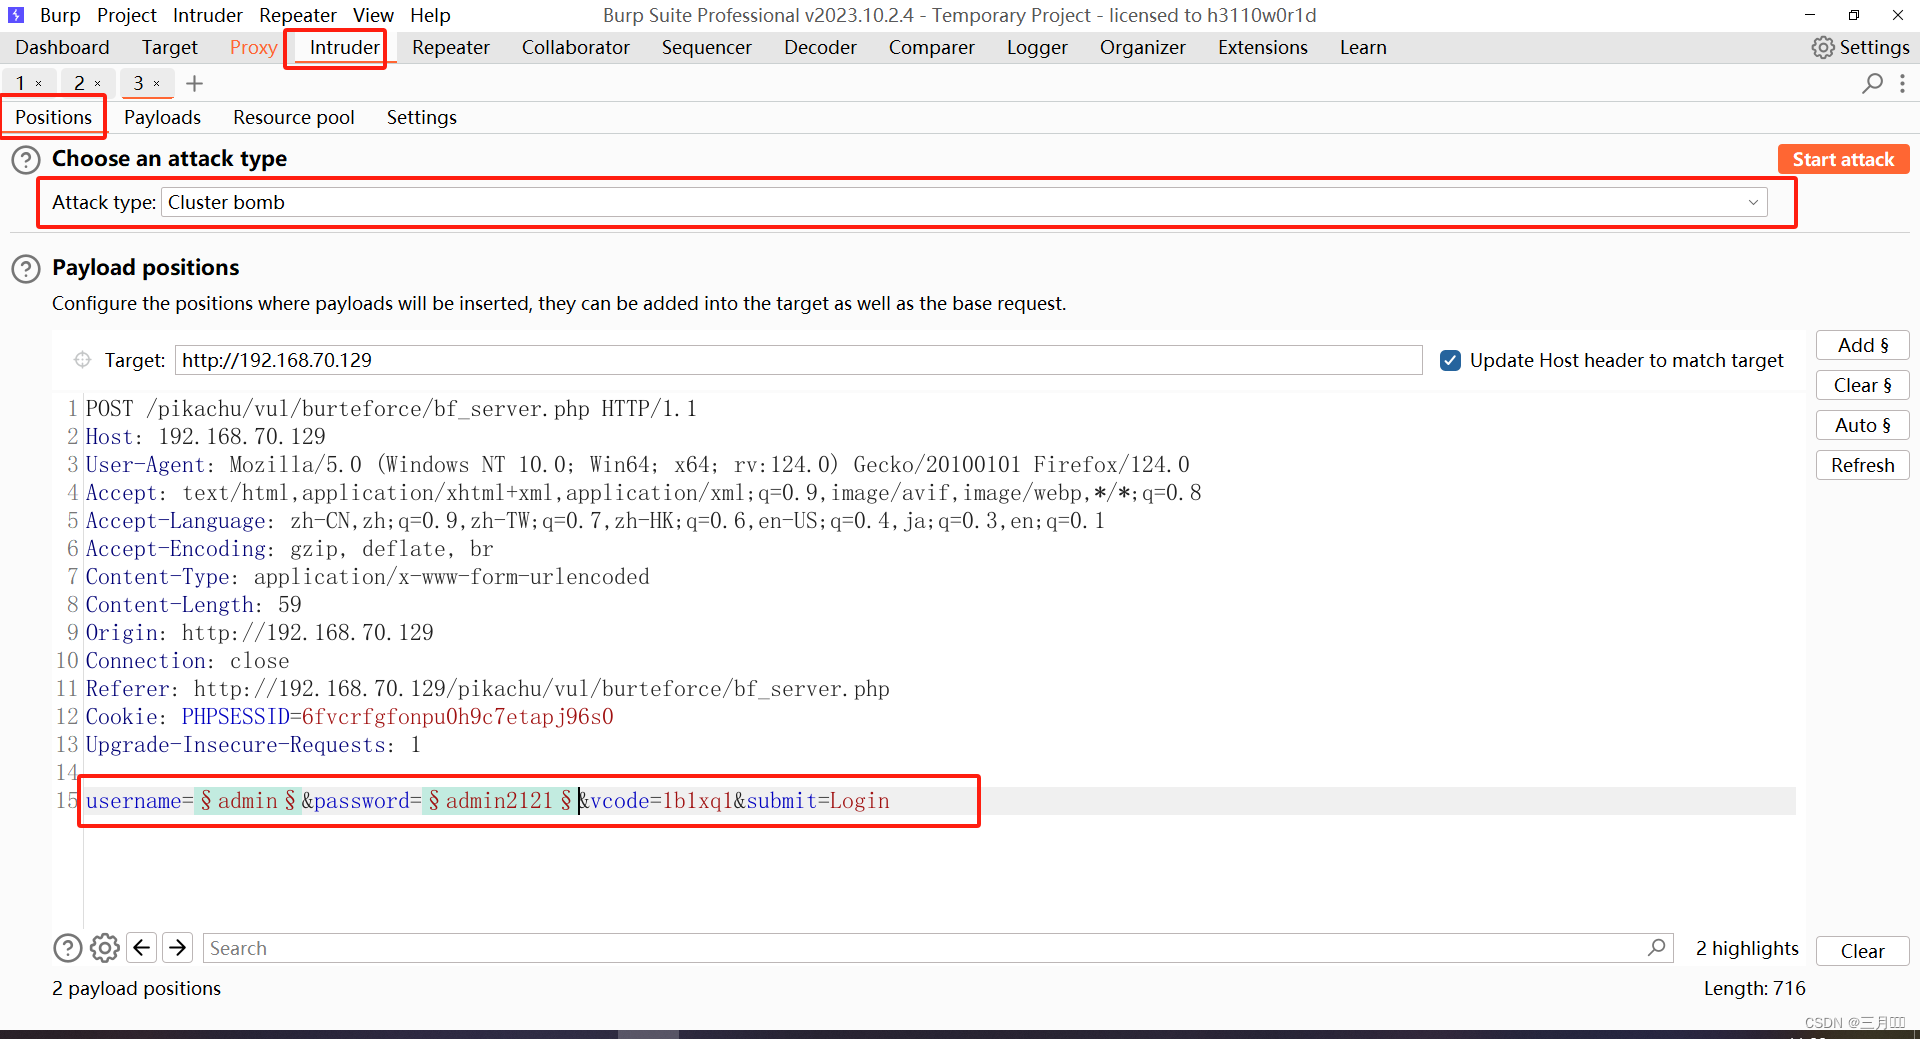Click the Target URL input field
Screen dimensions: 1920x1039
click(x=798, y=360)
